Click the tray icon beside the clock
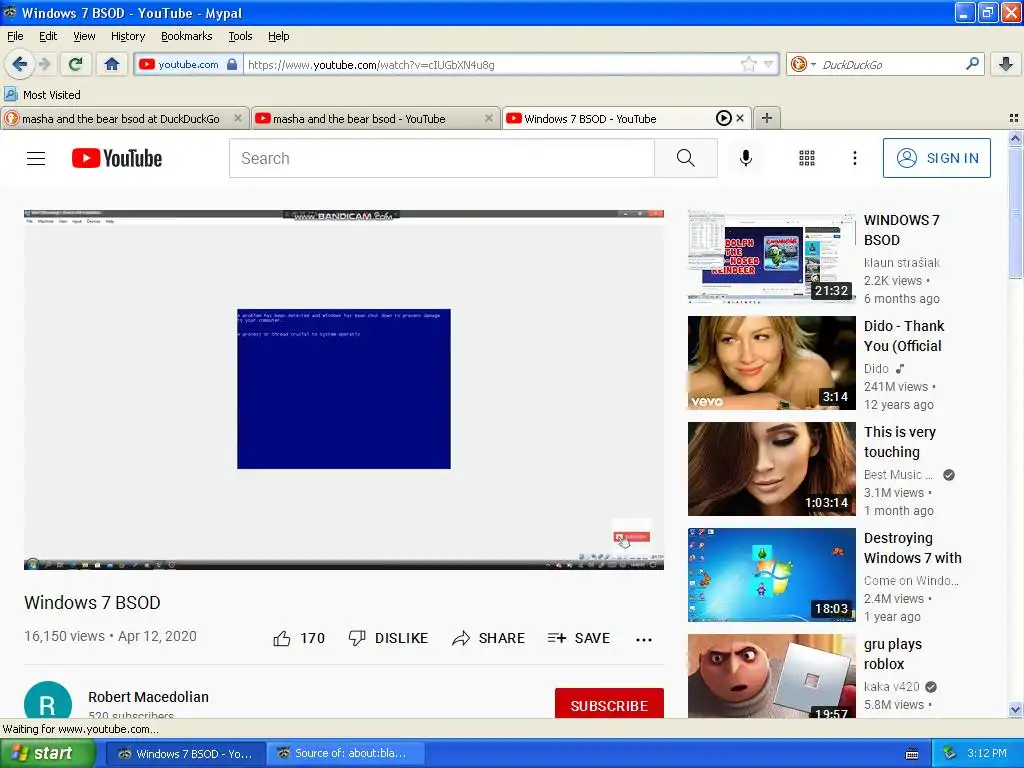This screenshot has height=768, width=1024. [x=950, y=754]
